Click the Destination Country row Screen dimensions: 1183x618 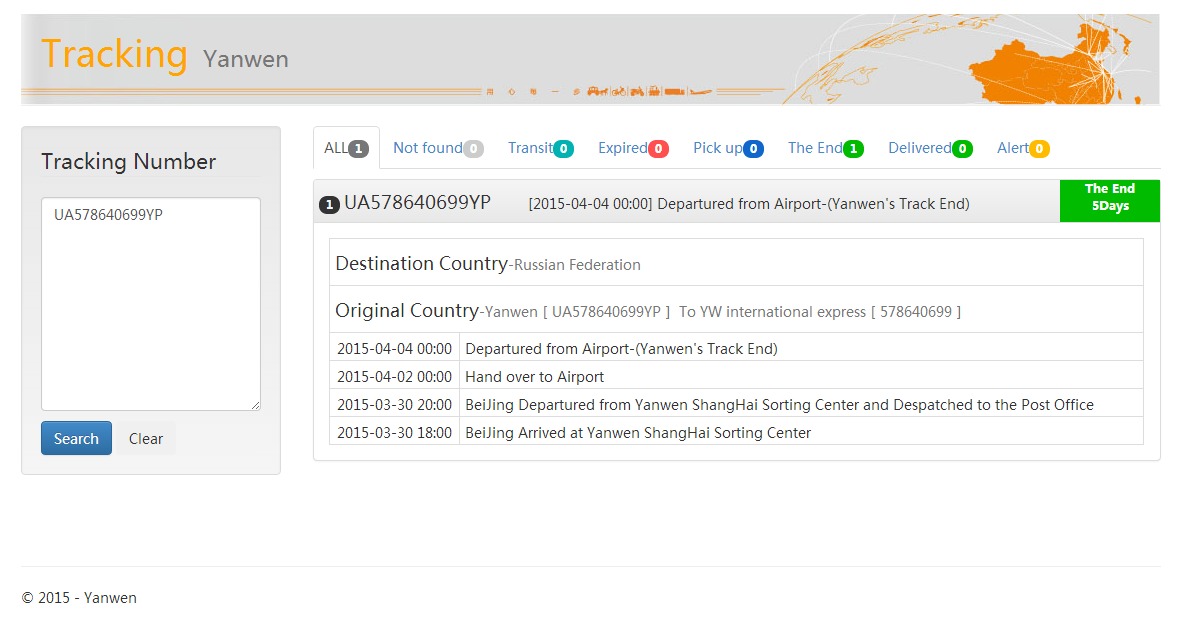coord(735,263)
